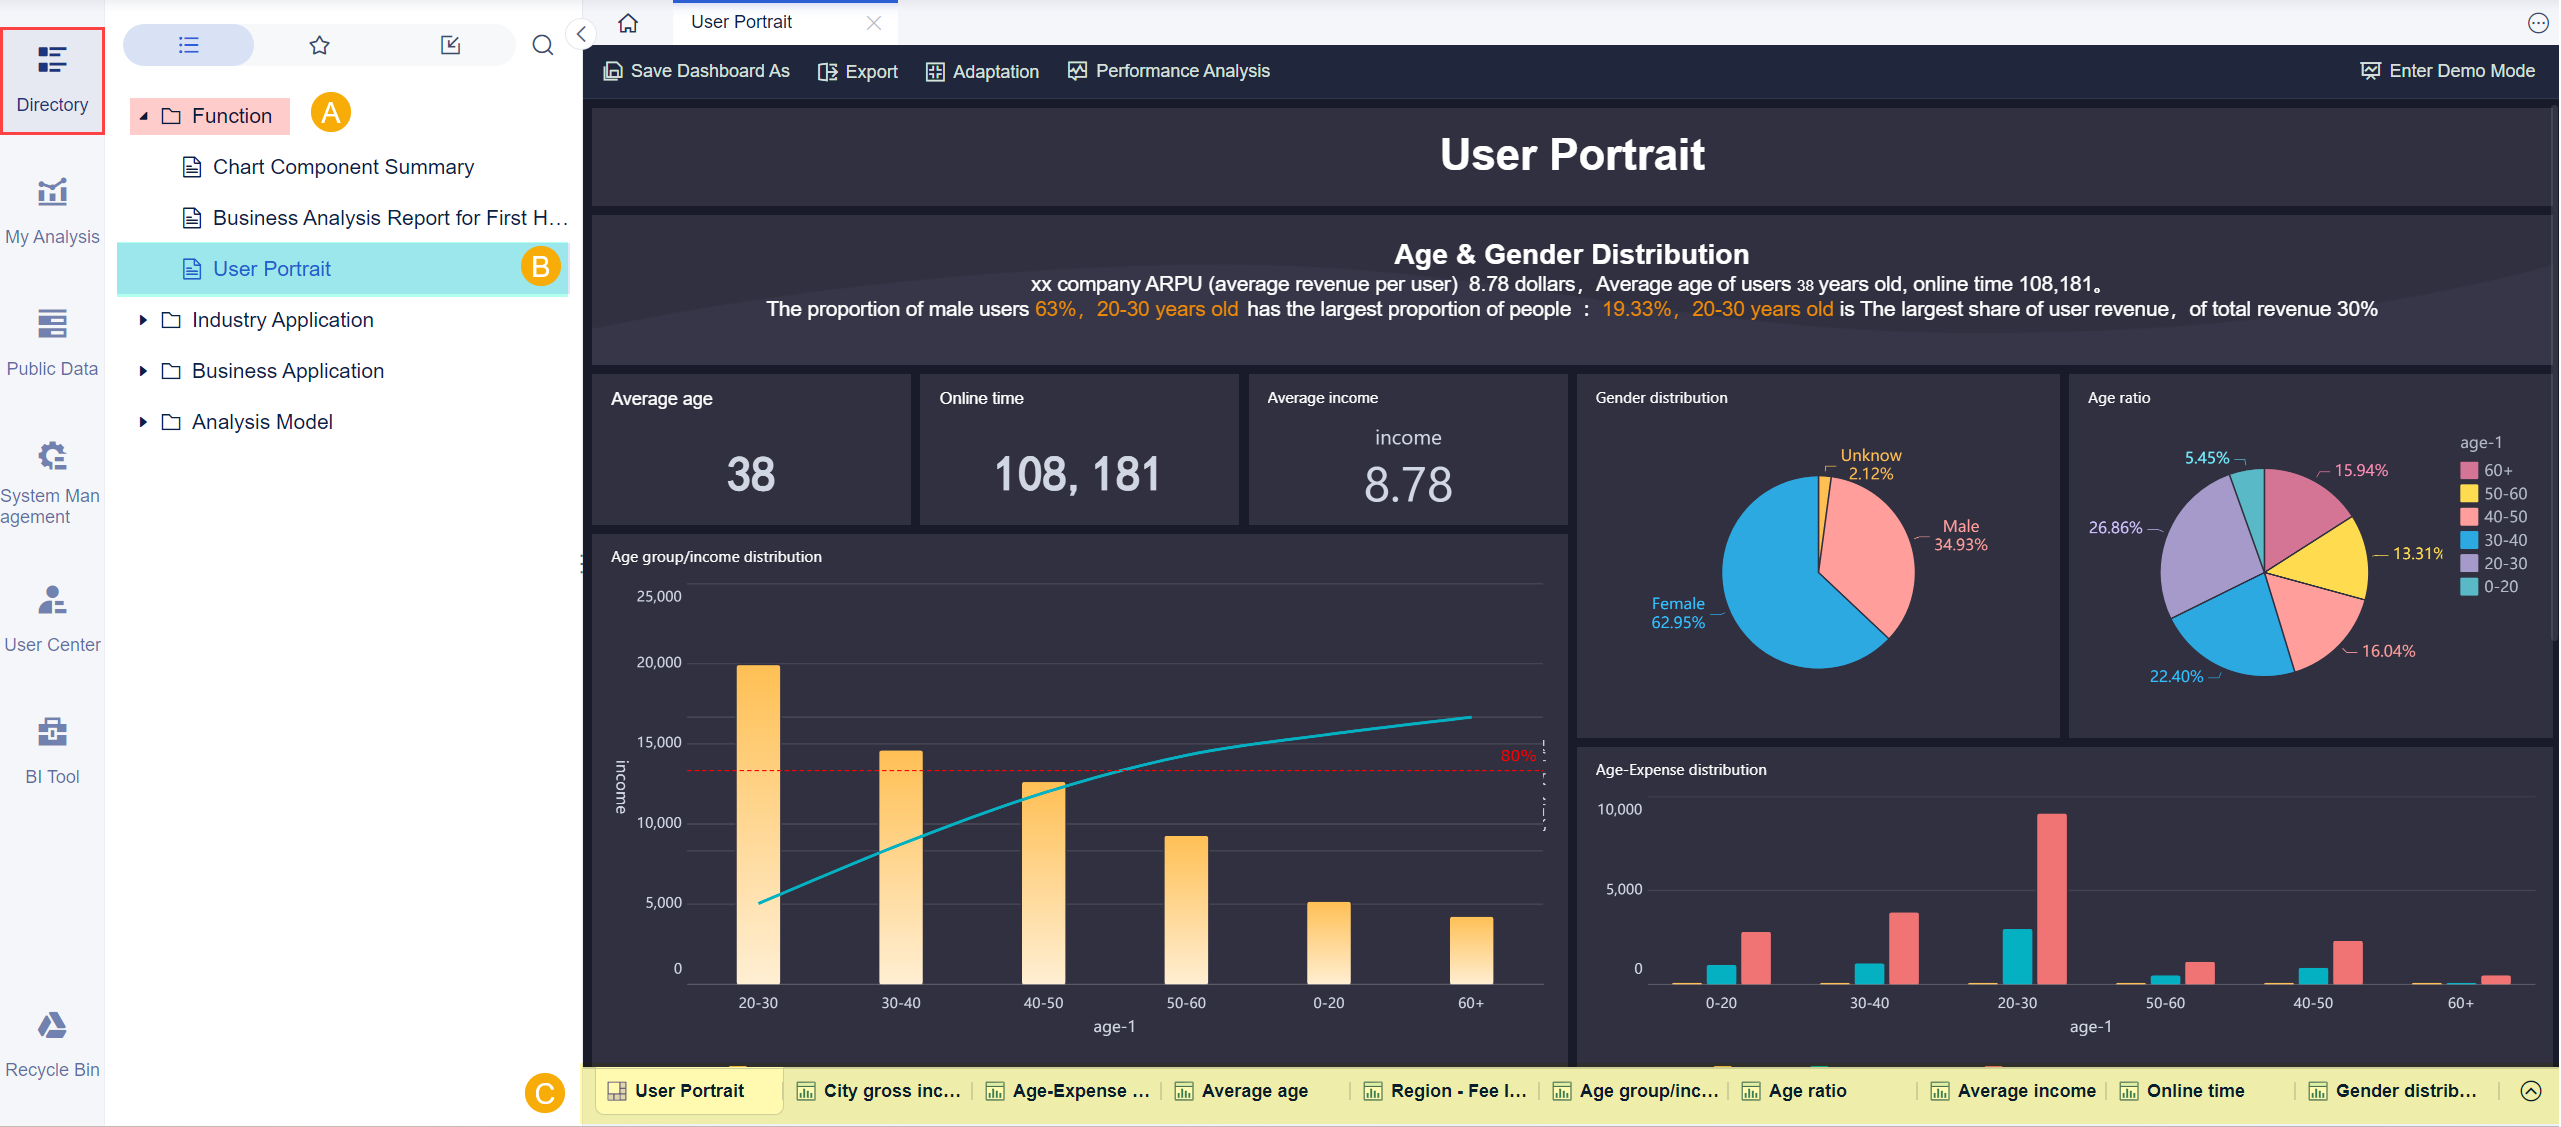
Task: Open the User Center
Action: (x=52, y=619)
